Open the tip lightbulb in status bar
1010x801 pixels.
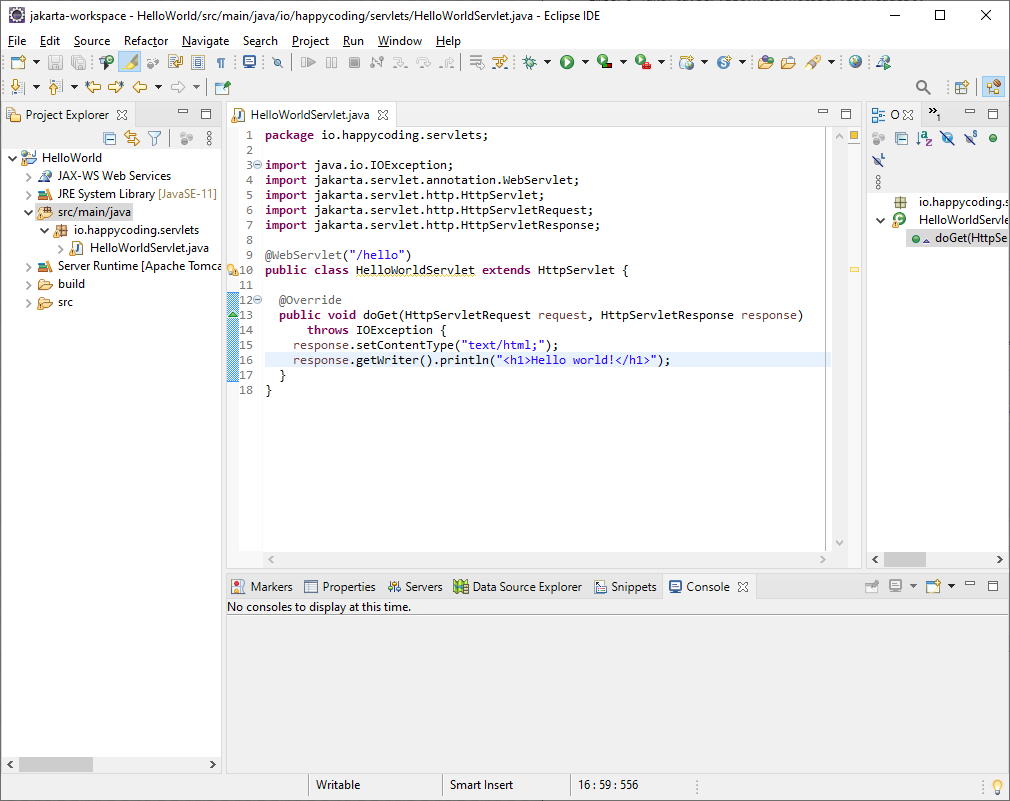coord(996,786)
